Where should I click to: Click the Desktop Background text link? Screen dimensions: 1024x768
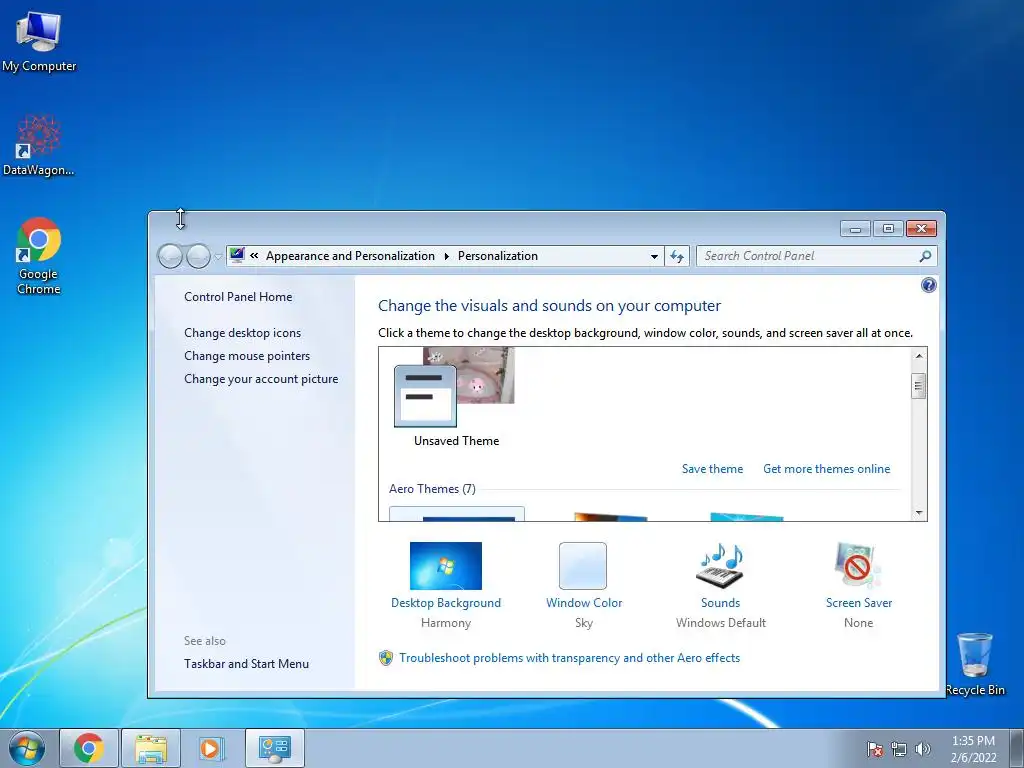point(445,603)
